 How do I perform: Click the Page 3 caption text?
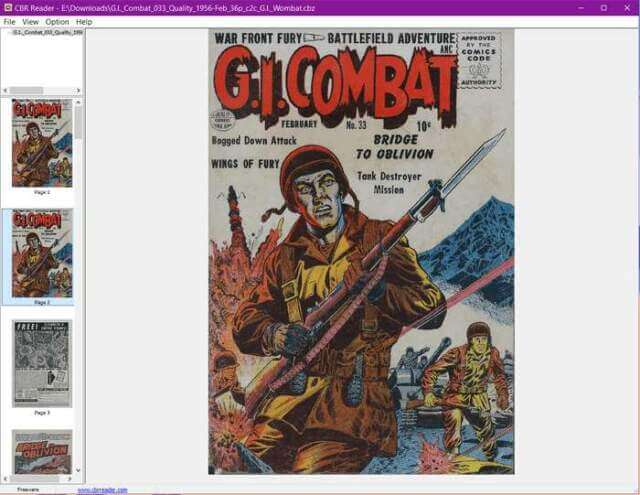pos(42,413)
